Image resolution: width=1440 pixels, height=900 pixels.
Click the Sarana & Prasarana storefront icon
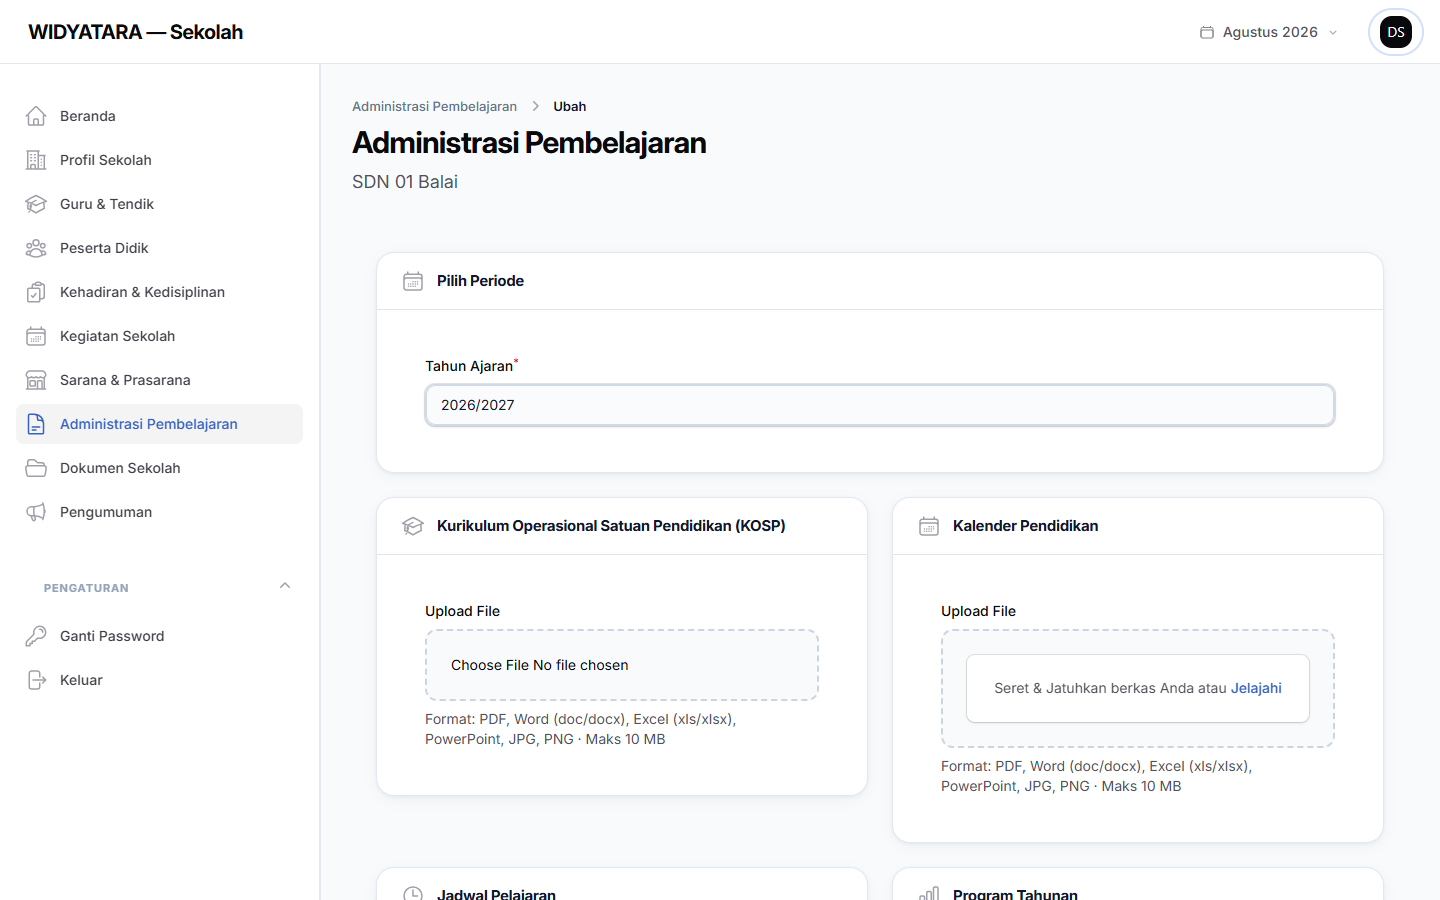pyautogui.click(x=36, y=380)
